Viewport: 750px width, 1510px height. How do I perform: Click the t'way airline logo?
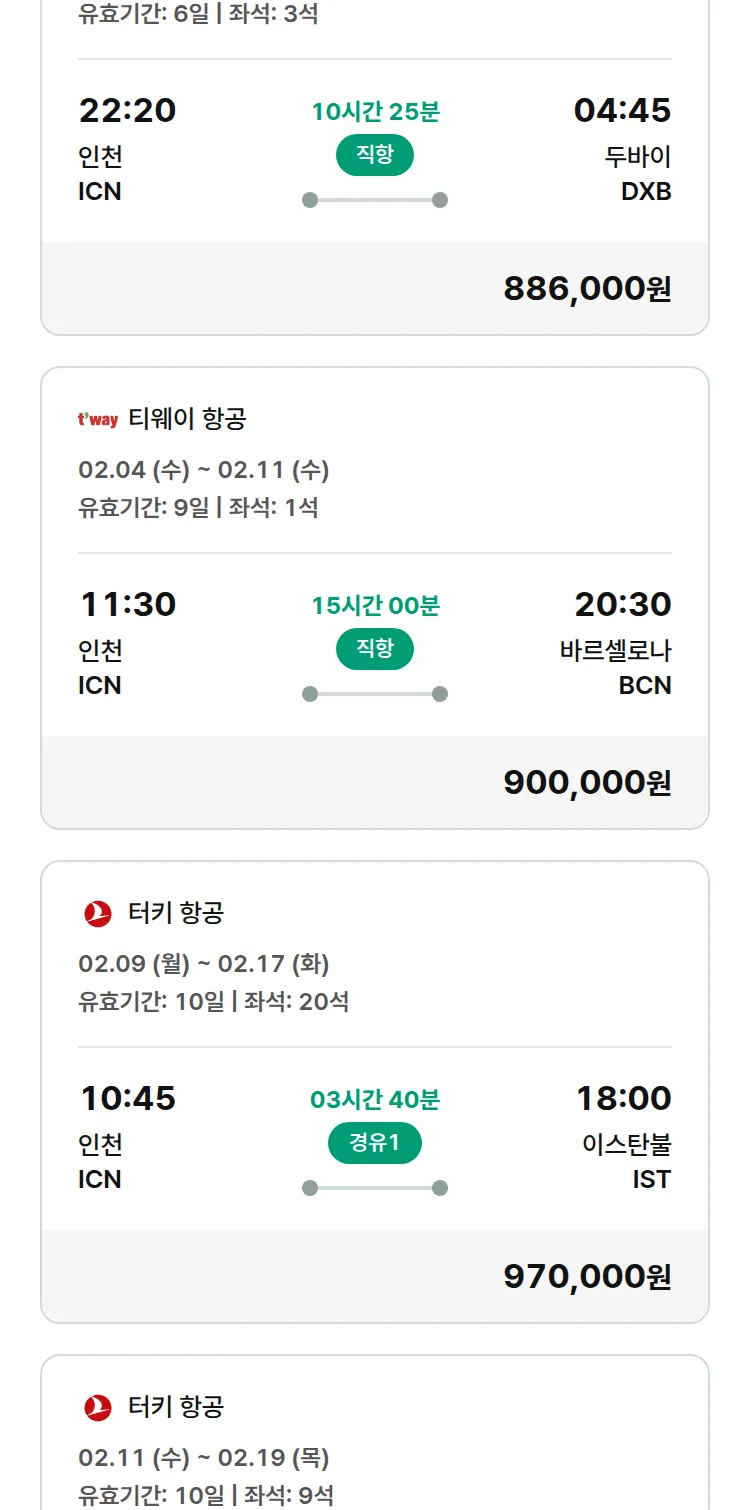pos(98,420)
